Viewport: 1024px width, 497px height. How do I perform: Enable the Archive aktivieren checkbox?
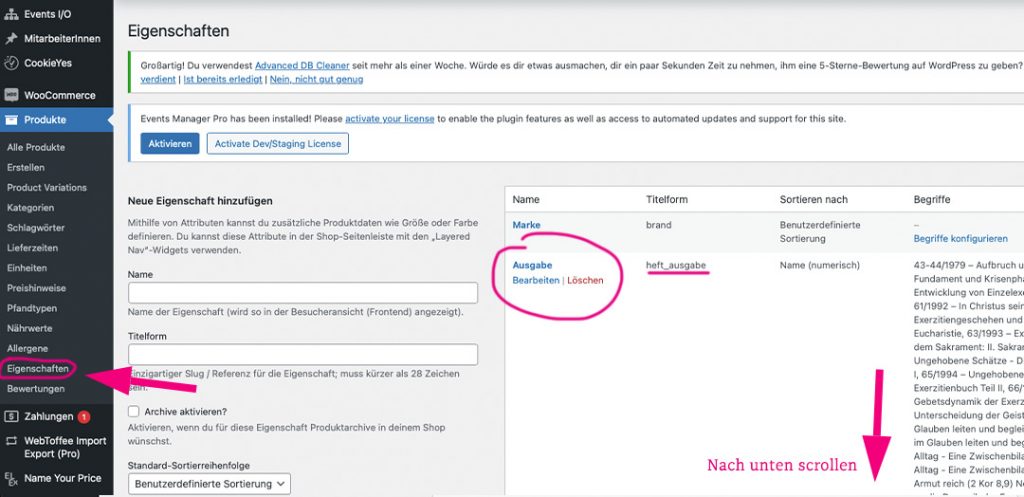click(134, 411)
